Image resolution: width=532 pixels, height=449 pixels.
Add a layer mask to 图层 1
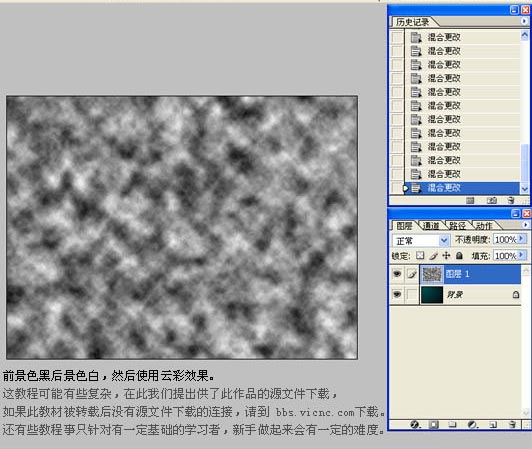pyautogui.click(x=434, y=424)
